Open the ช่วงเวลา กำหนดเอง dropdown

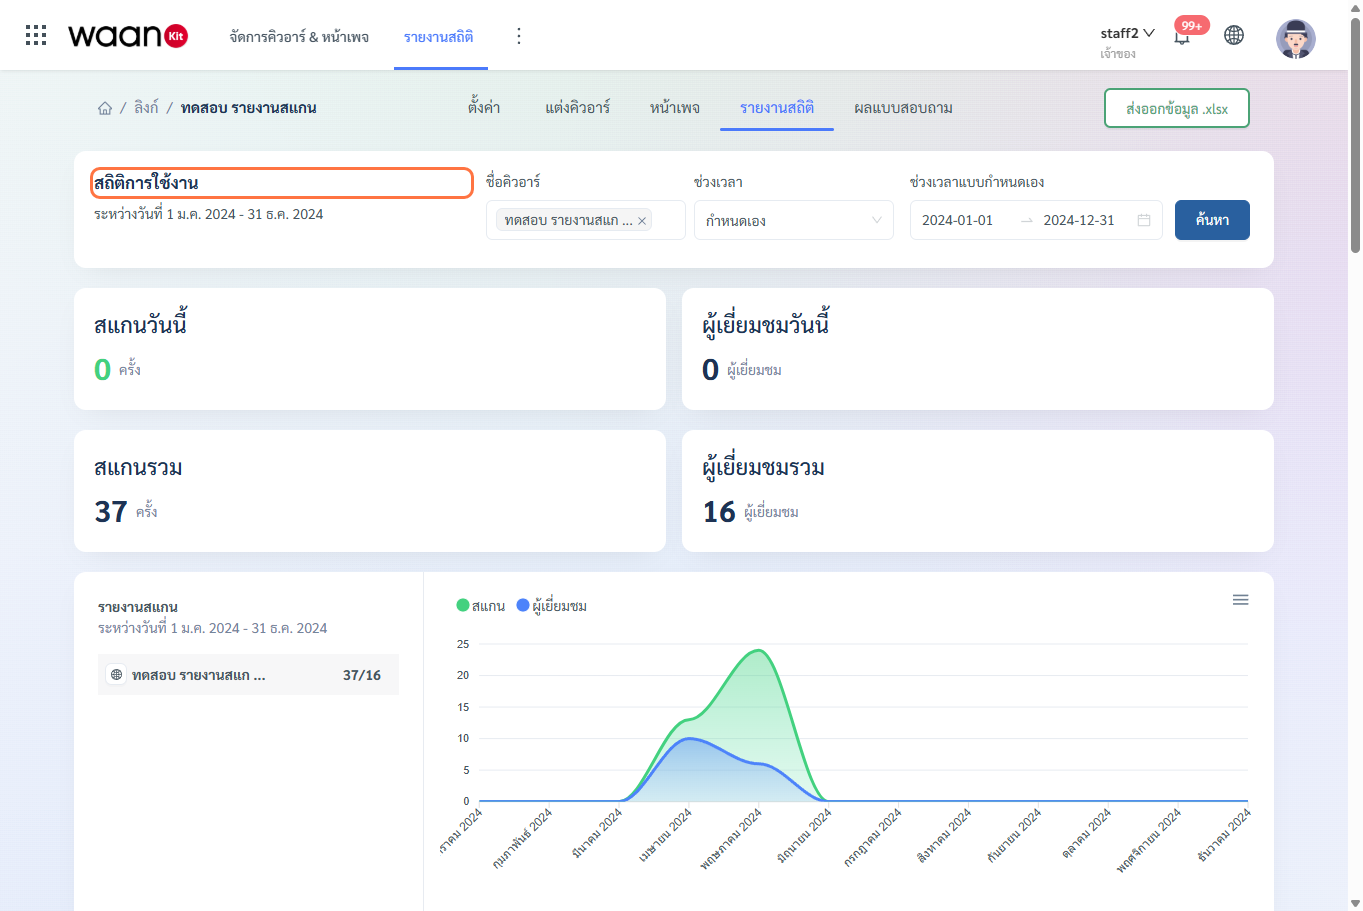[x=794, y=220]
